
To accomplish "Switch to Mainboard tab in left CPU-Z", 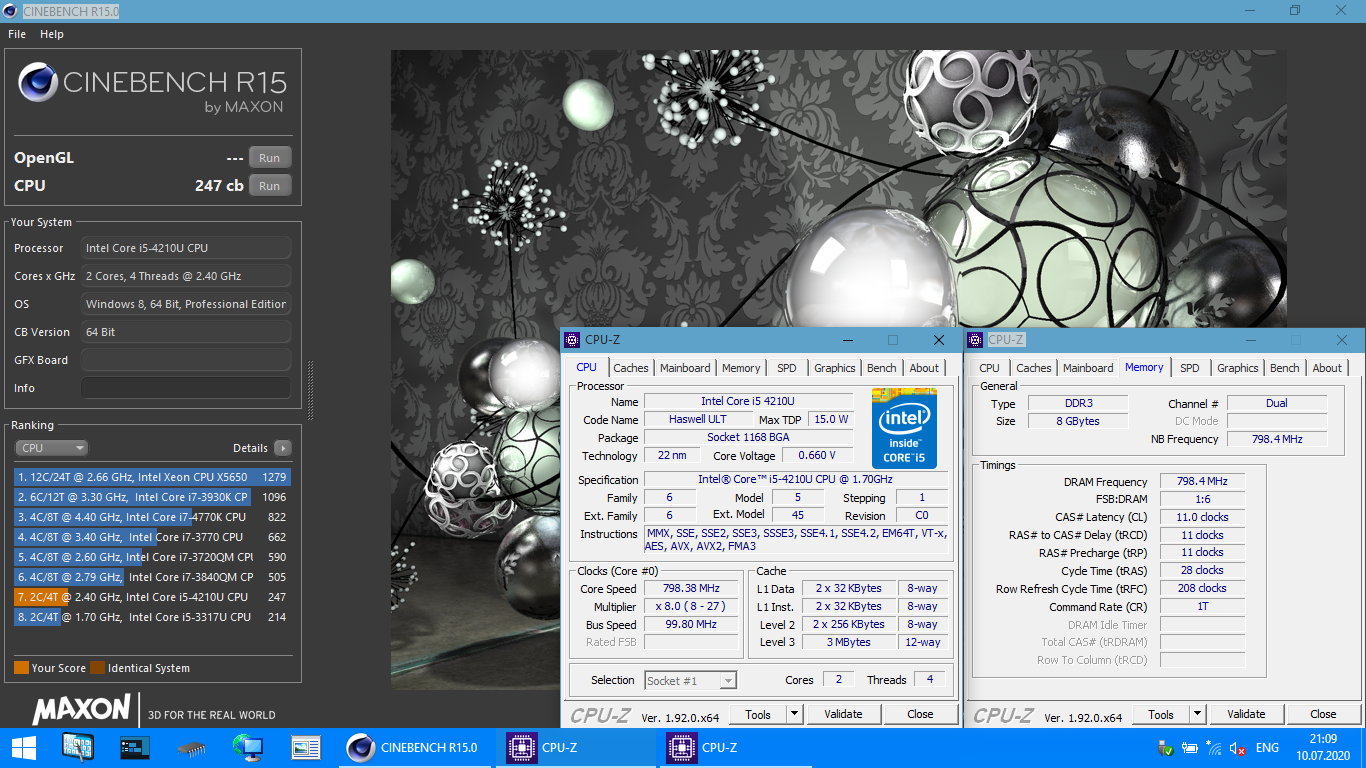I will click(685, 368).
